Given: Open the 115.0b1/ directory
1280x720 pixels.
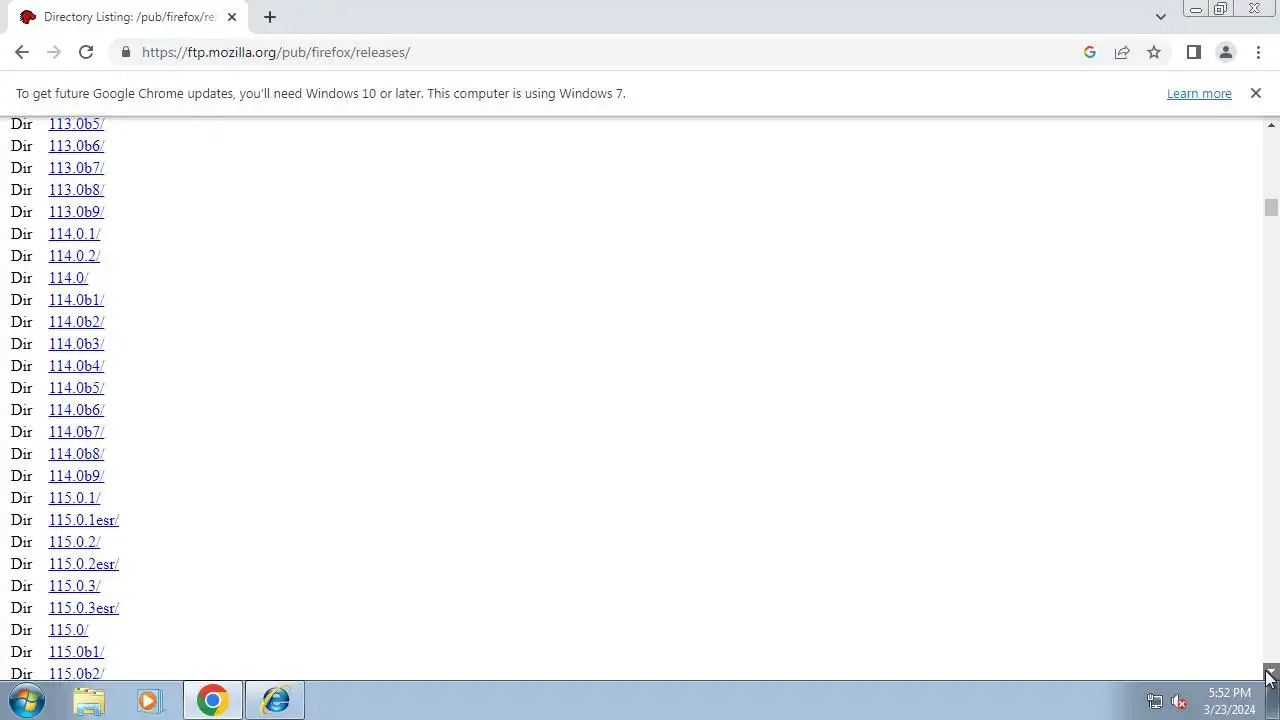Looking at the screenshot, I should 76,652.
